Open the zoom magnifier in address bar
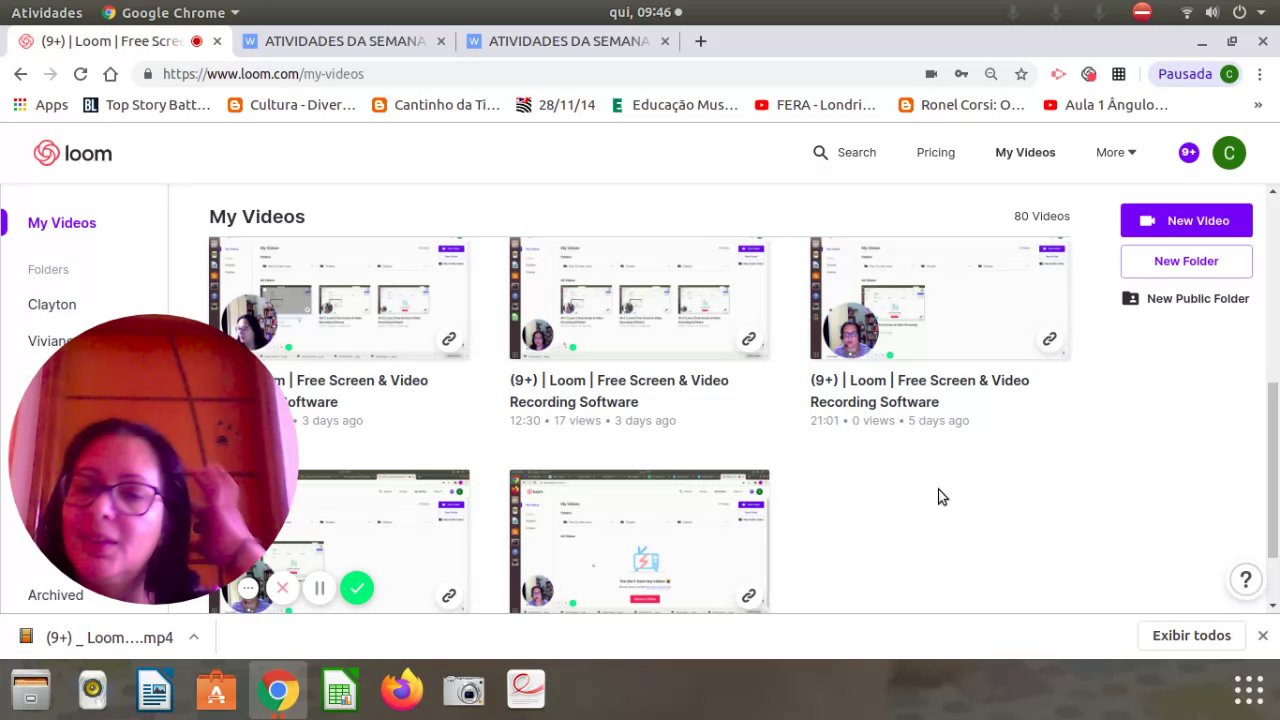Image resolution: width=1280 pixels, height=720 pixels. click(991, 74)
